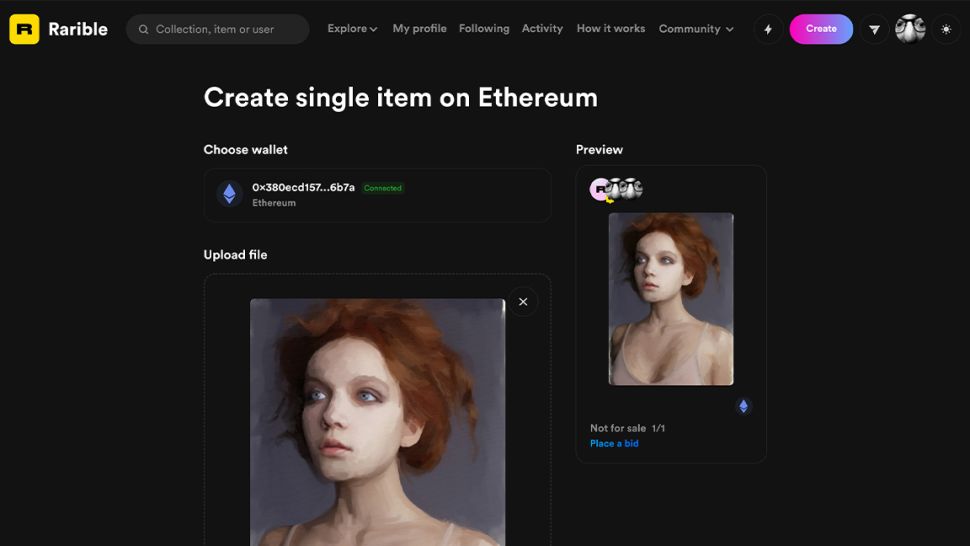Toggle light theme with sun icon
The height and width of the screenshot is (546, 970).
[x=946, y=29]
